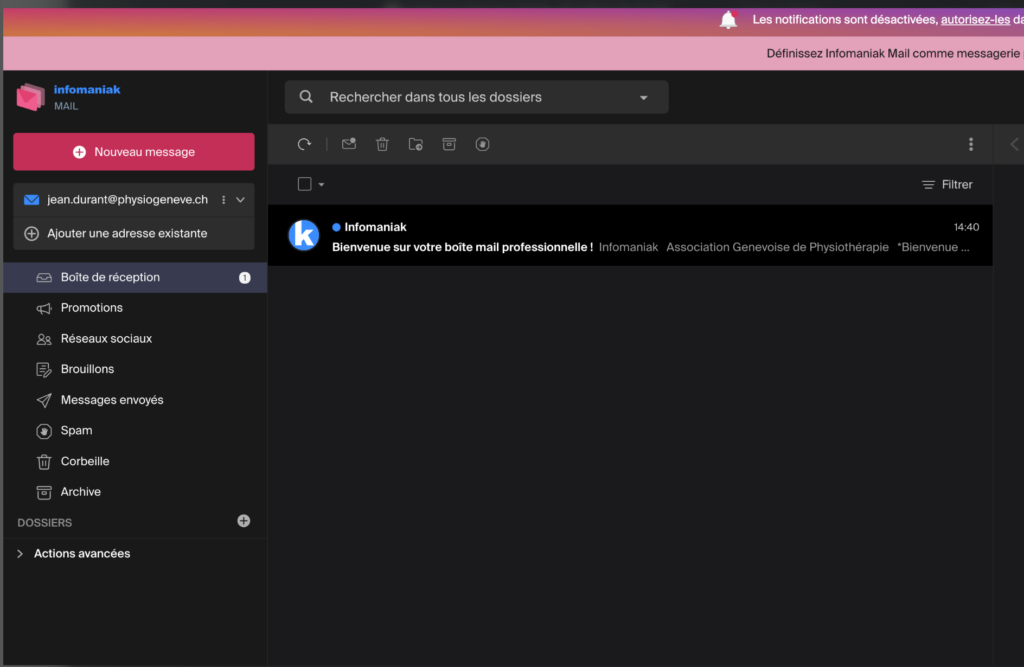The height and width of the screenshot is (667, 1024).
Task: Open the search folder scope dropdown arrow
Action: click(x=643, y=98)
